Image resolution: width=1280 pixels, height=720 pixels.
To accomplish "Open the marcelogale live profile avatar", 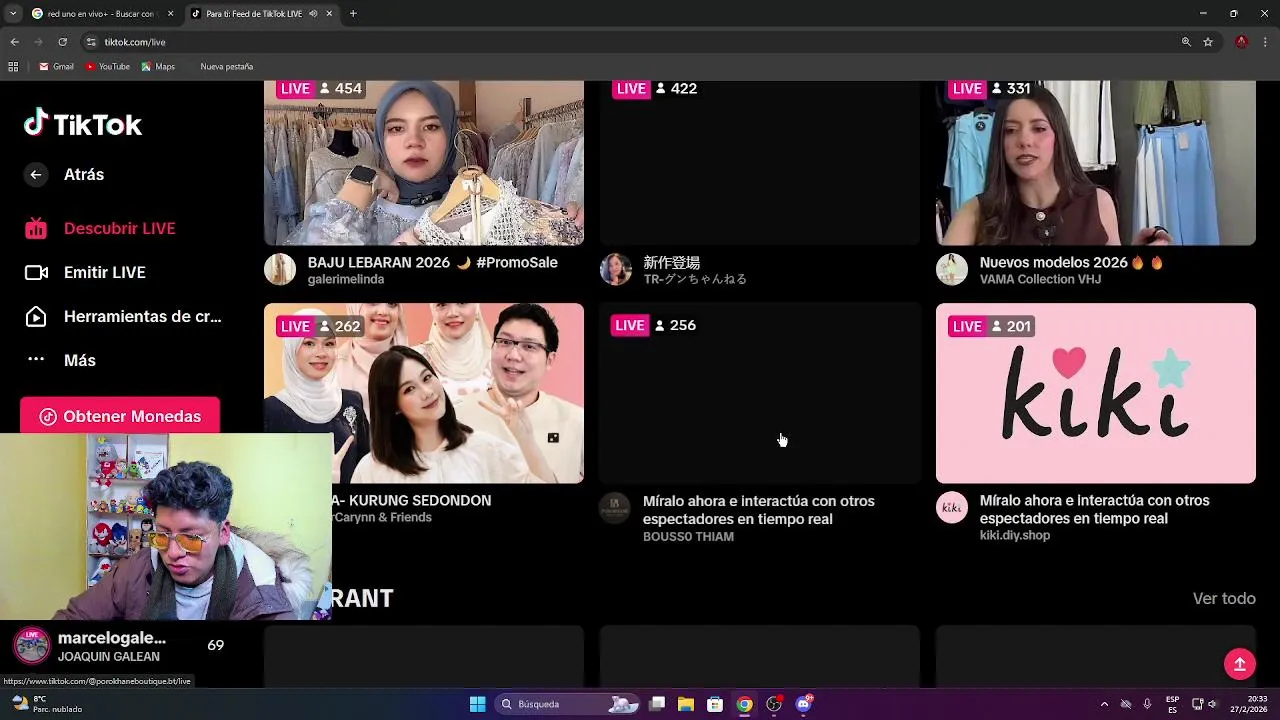I will click(x=32, y=646).
